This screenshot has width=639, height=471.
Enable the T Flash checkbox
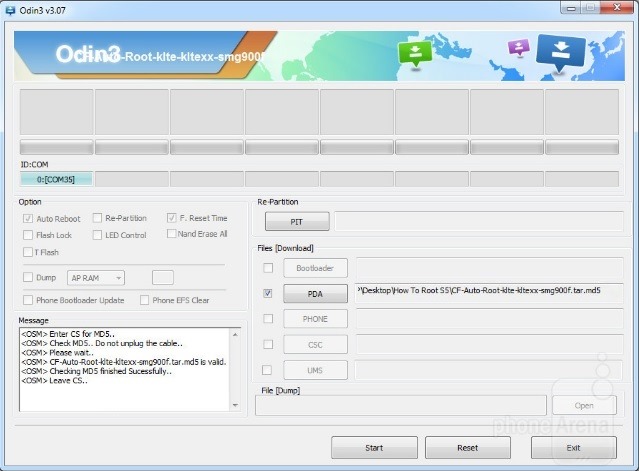(28, 252)
